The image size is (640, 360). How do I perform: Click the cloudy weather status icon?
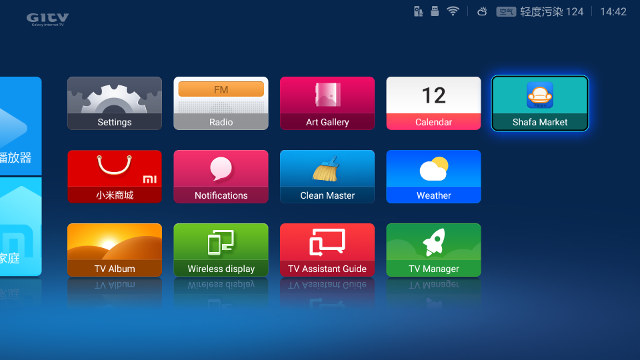coord(482,11)
